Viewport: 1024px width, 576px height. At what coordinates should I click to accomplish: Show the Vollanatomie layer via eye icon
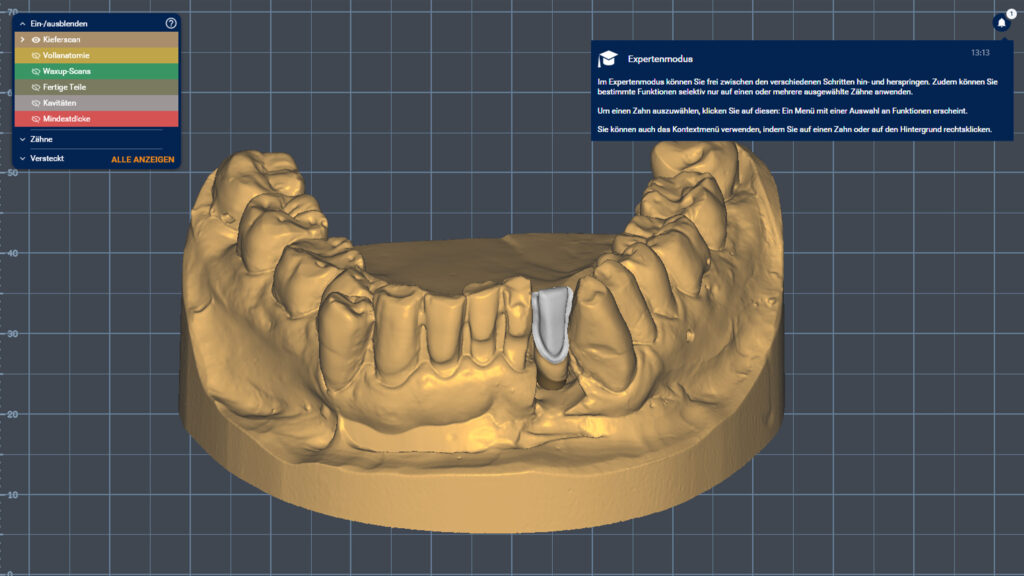pyautogui.click(x=36, y=55)
